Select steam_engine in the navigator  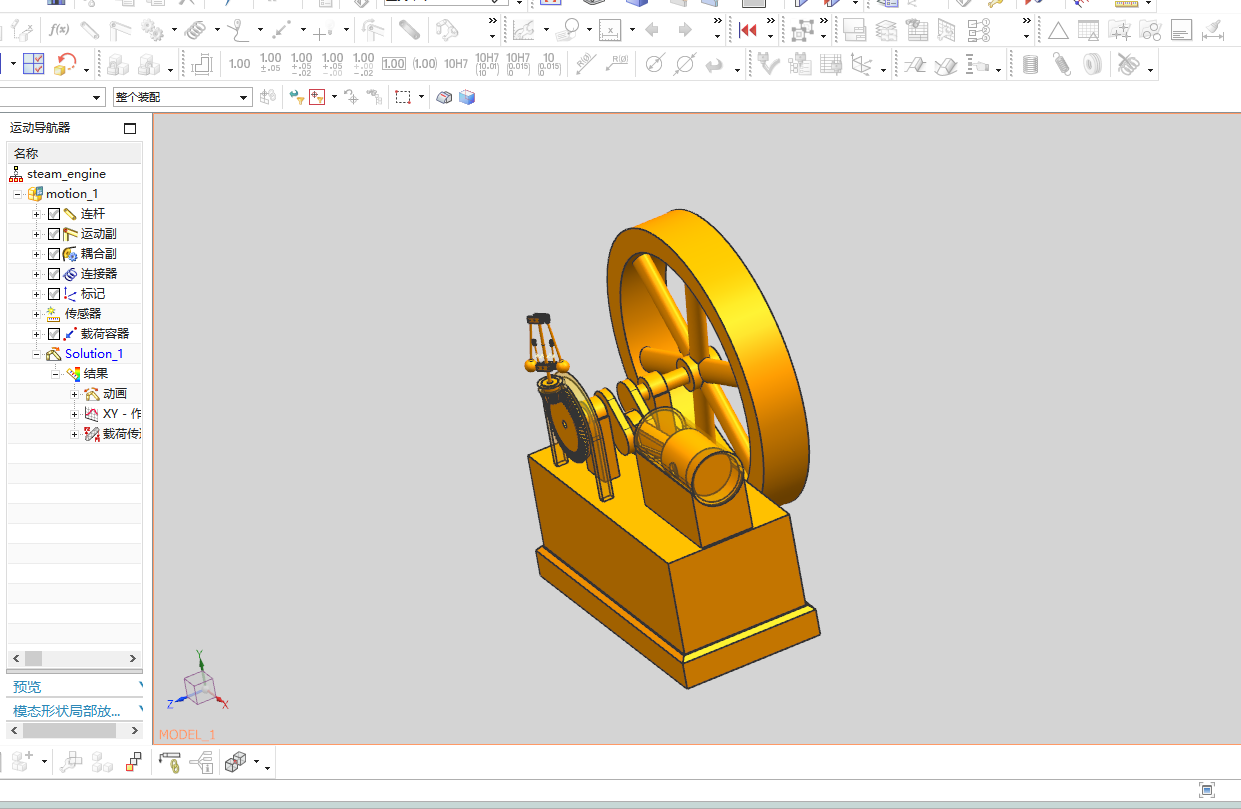tap(66, 174)
